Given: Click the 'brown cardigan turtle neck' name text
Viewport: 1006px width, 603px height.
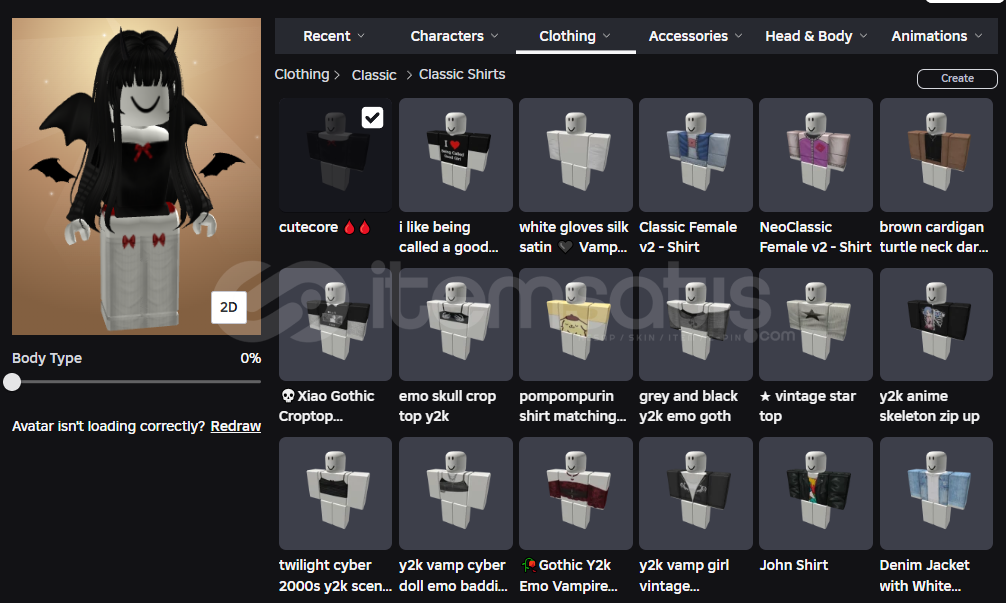Looking at the screenshot, I should (x=934, y=237).
